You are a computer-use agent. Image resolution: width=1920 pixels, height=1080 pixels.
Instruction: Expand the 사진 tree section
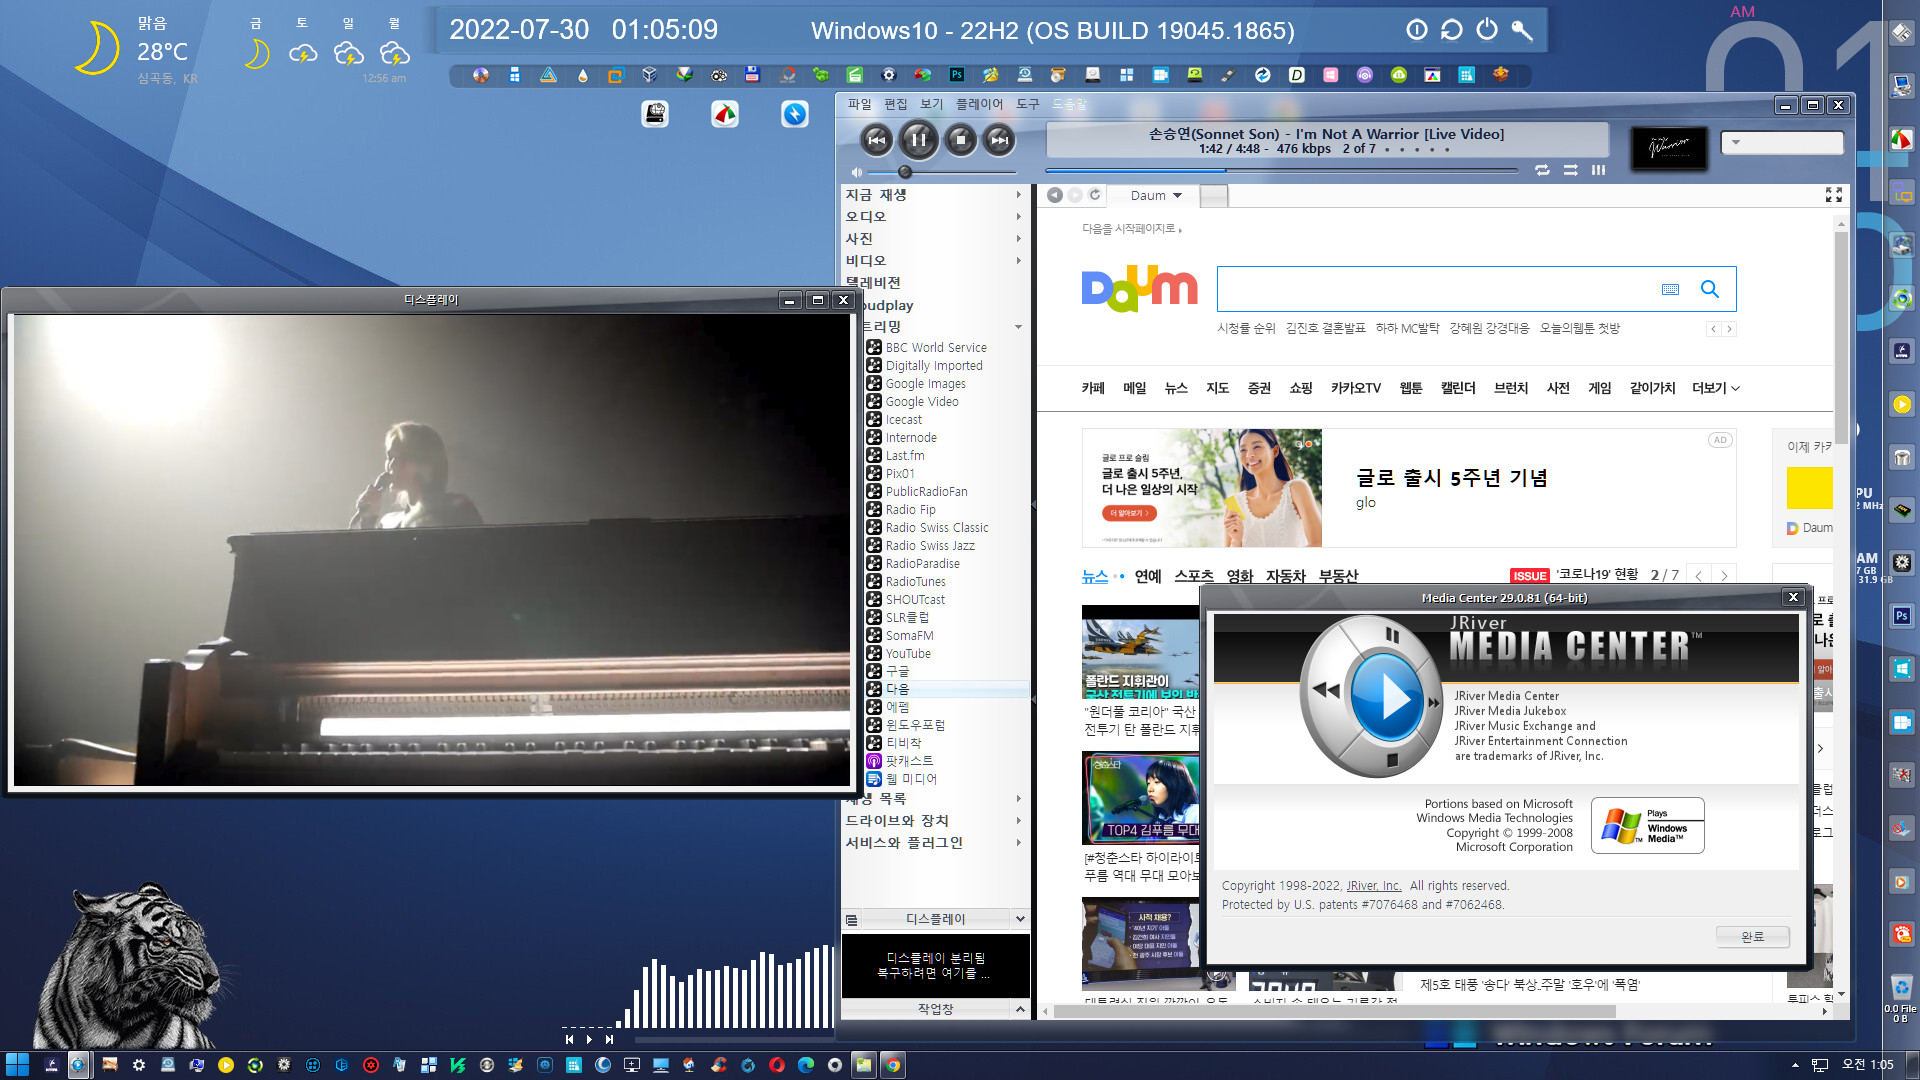coord(1019,239)
